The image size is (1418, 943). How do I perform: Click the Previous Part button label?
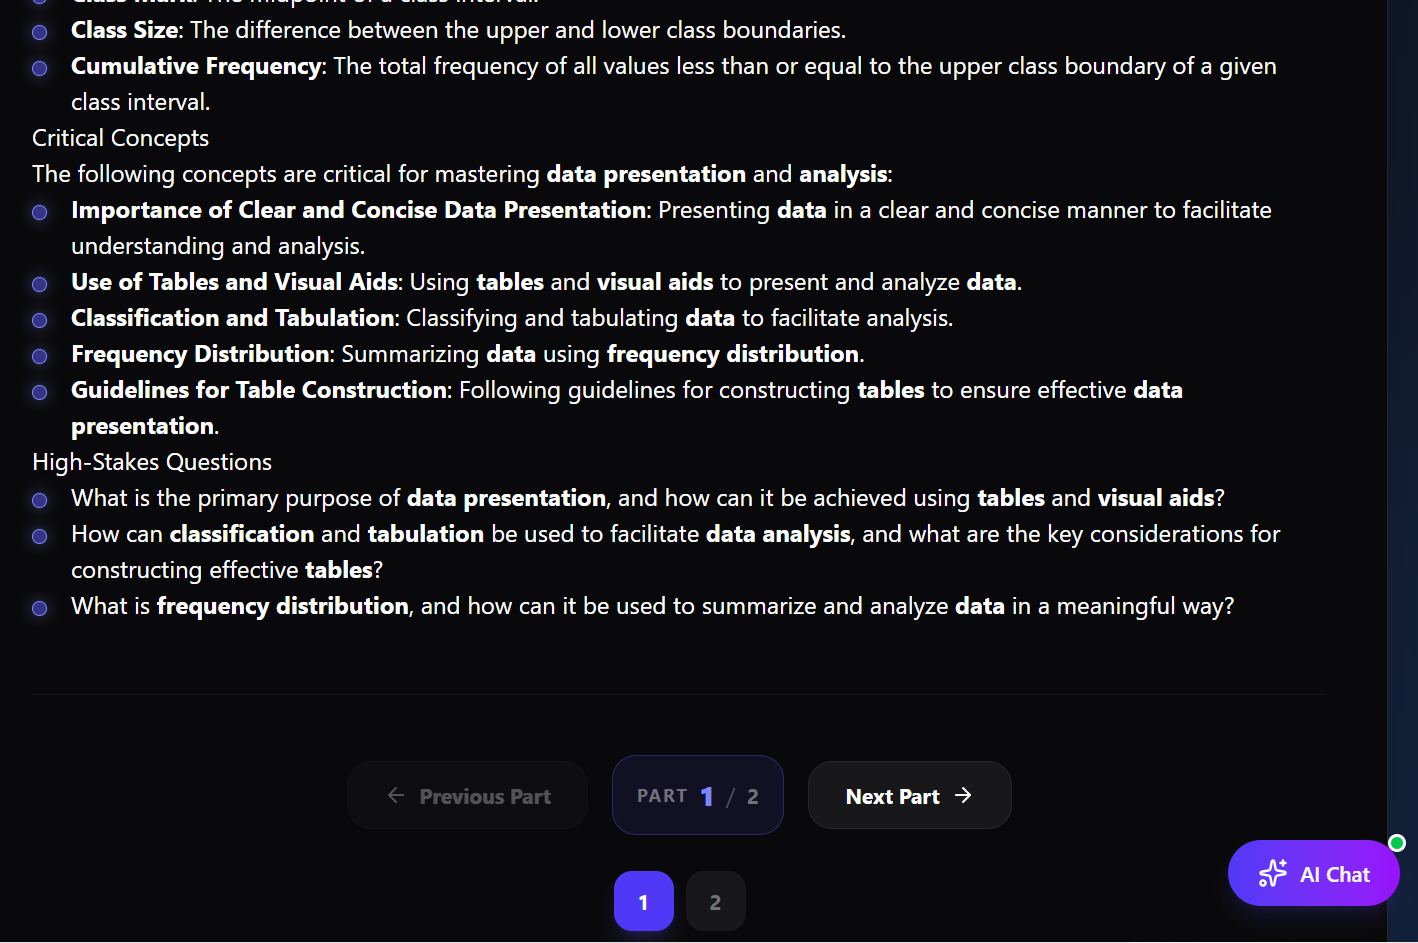pyautogui.click(x=485, y=797)
